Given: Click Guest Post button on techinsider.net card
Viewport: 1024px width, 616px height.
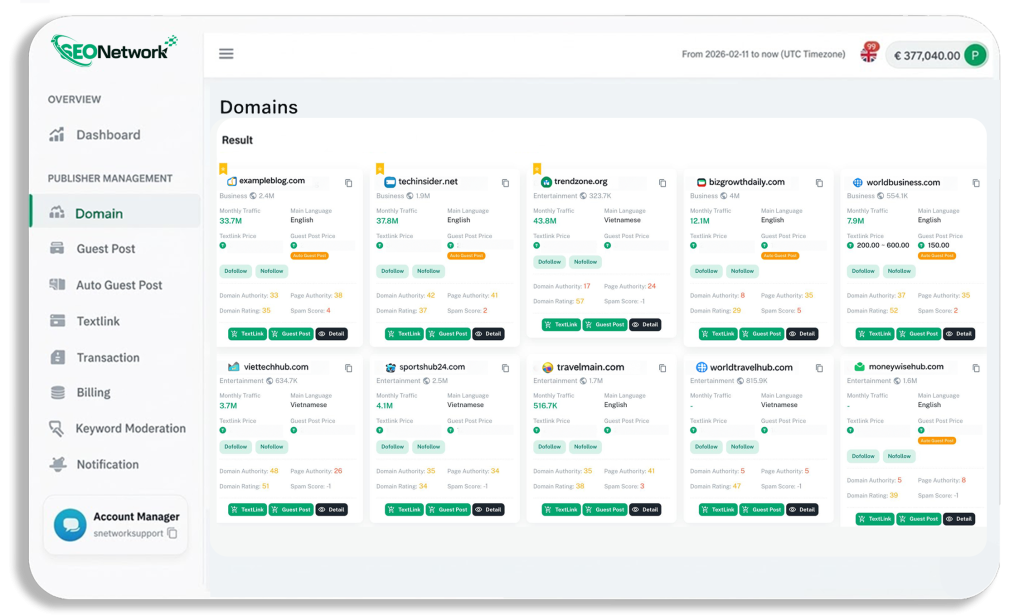Looking at the screenshot, I should pos(447,334).
